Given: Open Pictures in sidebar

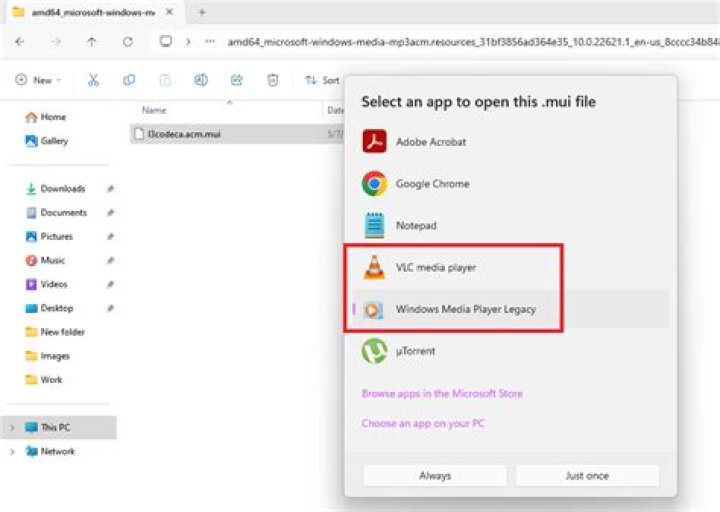Looking at the screenshot, I should click(x=50, y=236).
